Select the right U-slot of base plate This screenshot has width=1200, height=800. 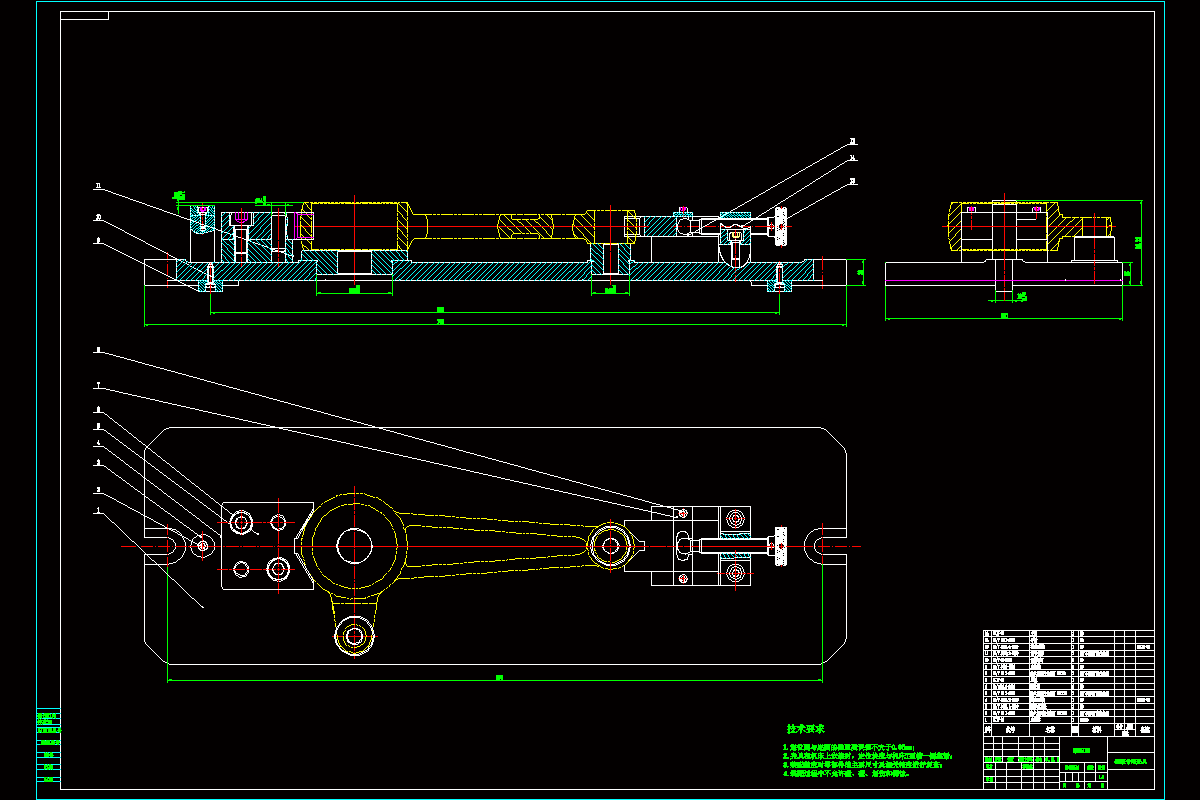pyautogui.click(x=826, y=546)
